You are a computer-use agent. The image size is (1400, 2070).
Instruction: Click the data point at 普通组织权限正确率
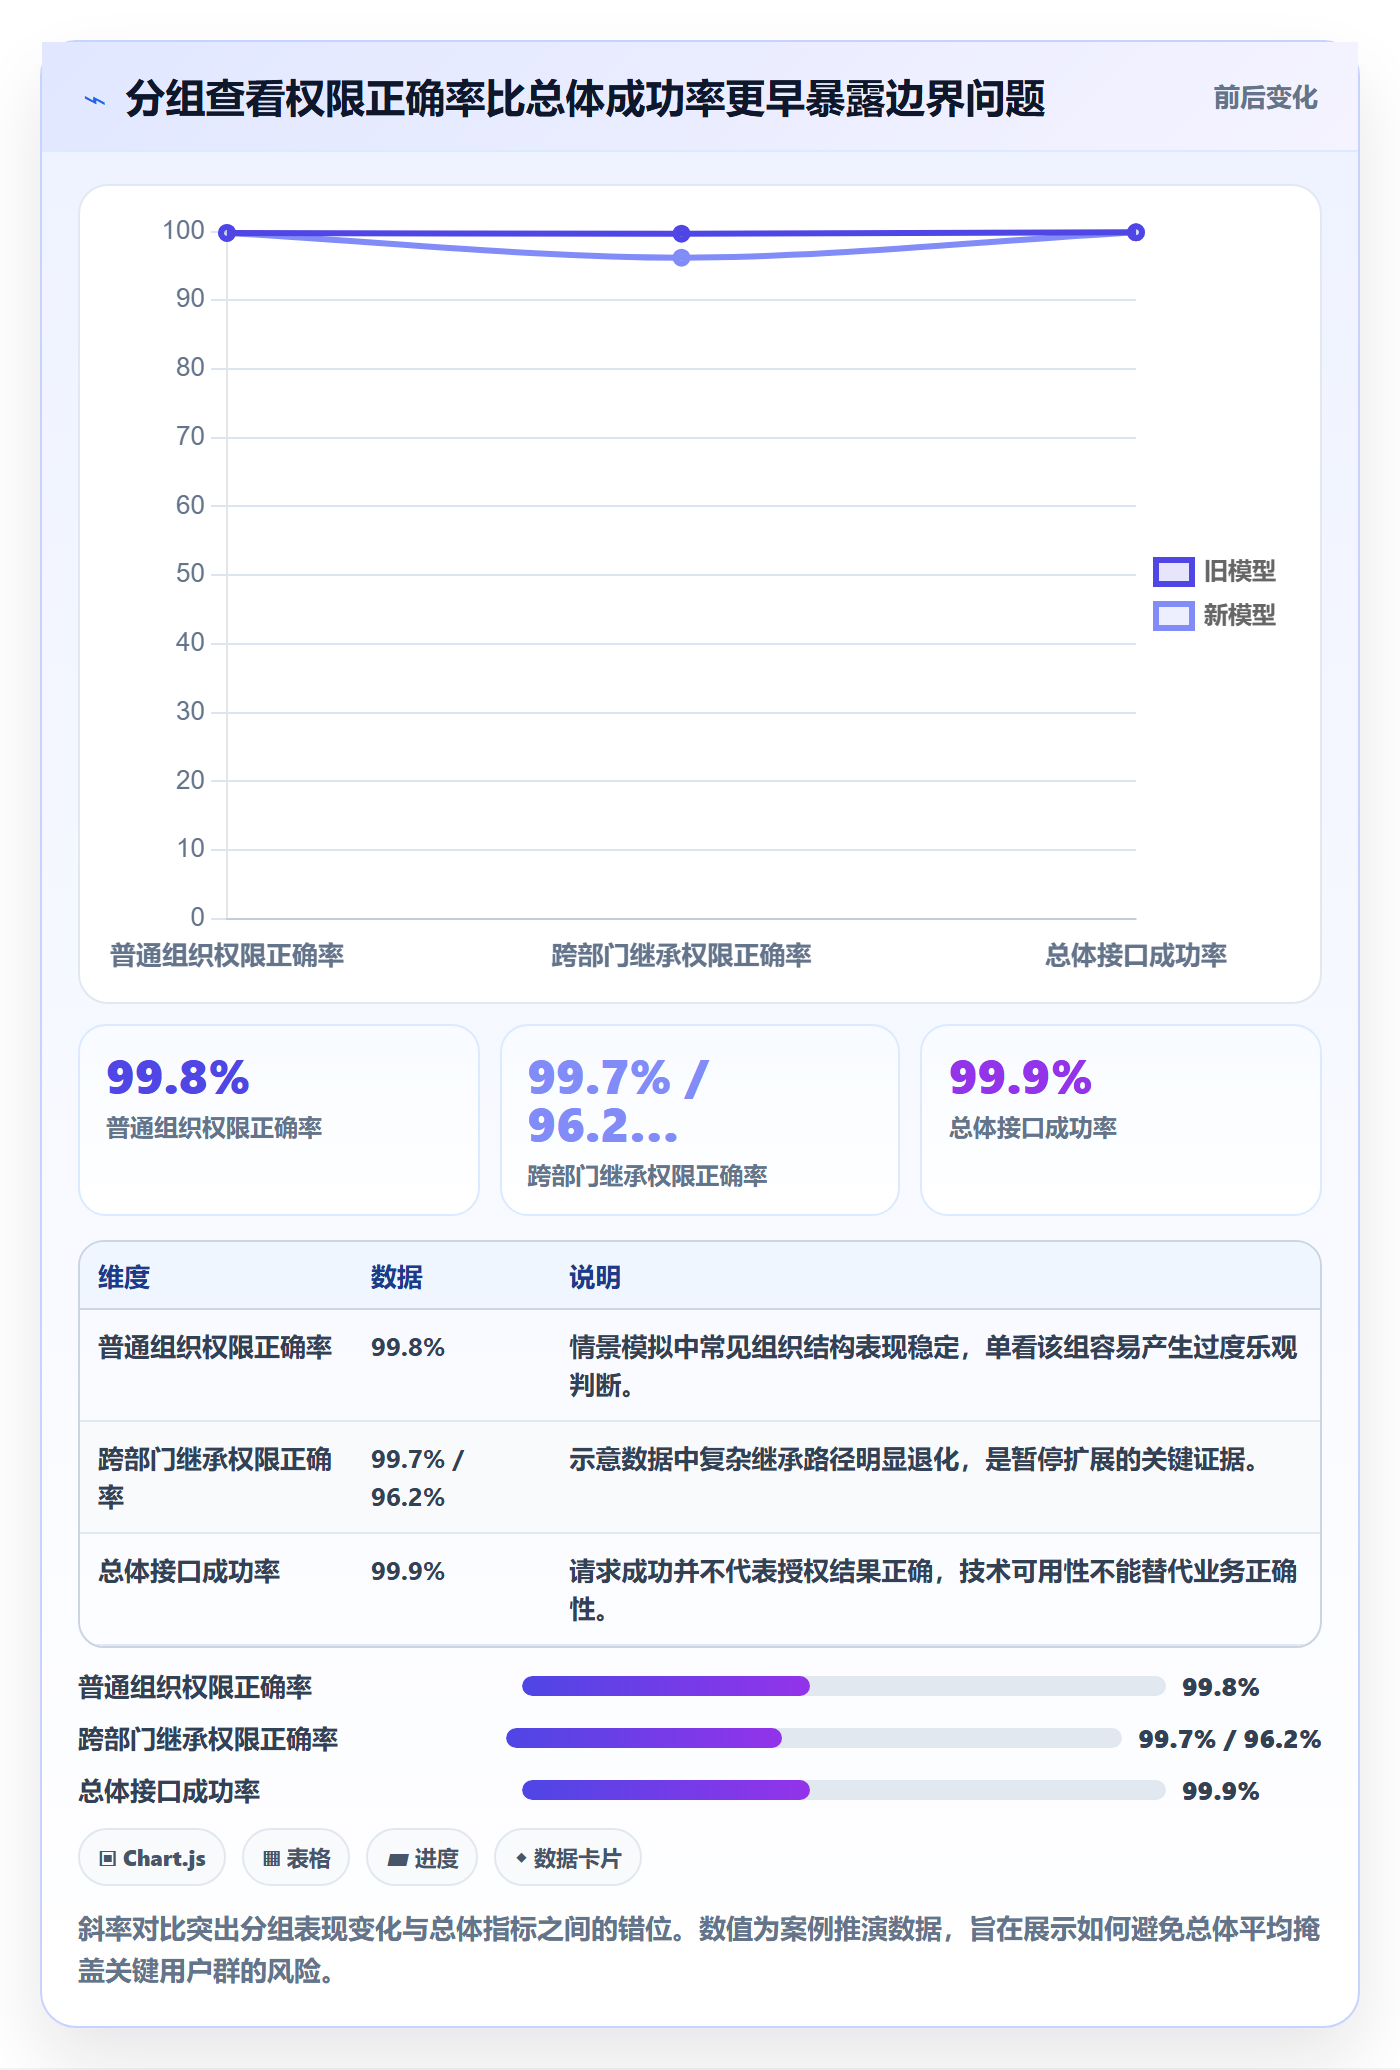click(227, 233)
